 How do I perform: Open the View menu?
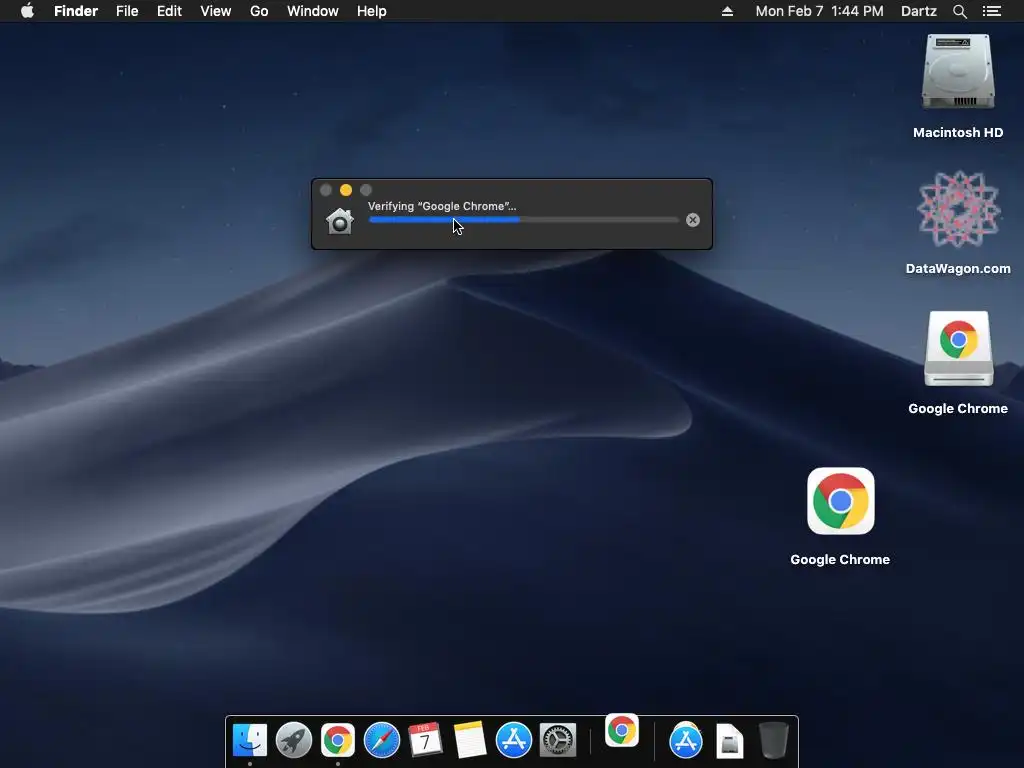click(x=216, y=11)
